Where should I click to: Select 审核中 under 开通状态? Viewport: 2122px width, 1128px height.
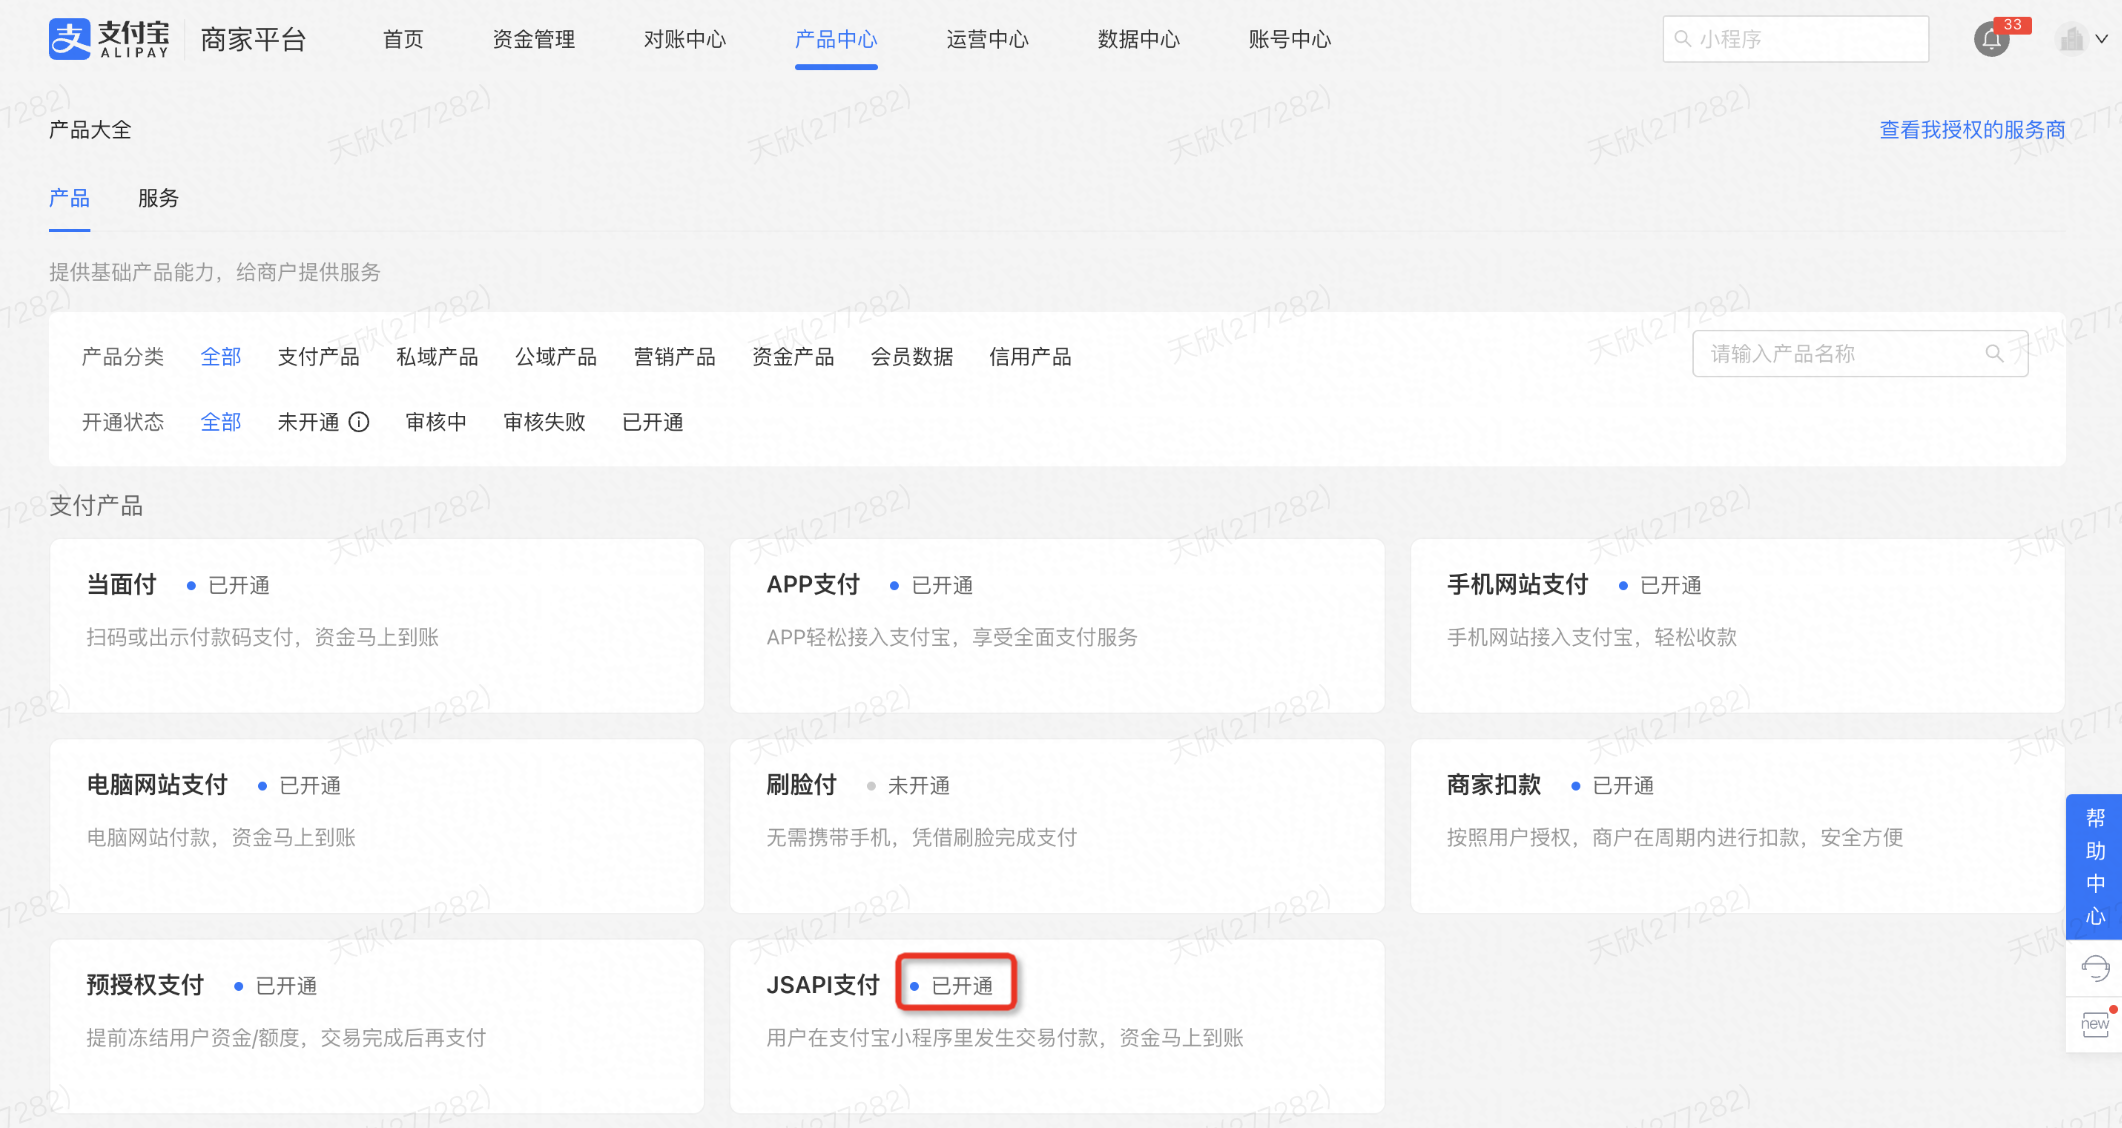coord(436,421)
